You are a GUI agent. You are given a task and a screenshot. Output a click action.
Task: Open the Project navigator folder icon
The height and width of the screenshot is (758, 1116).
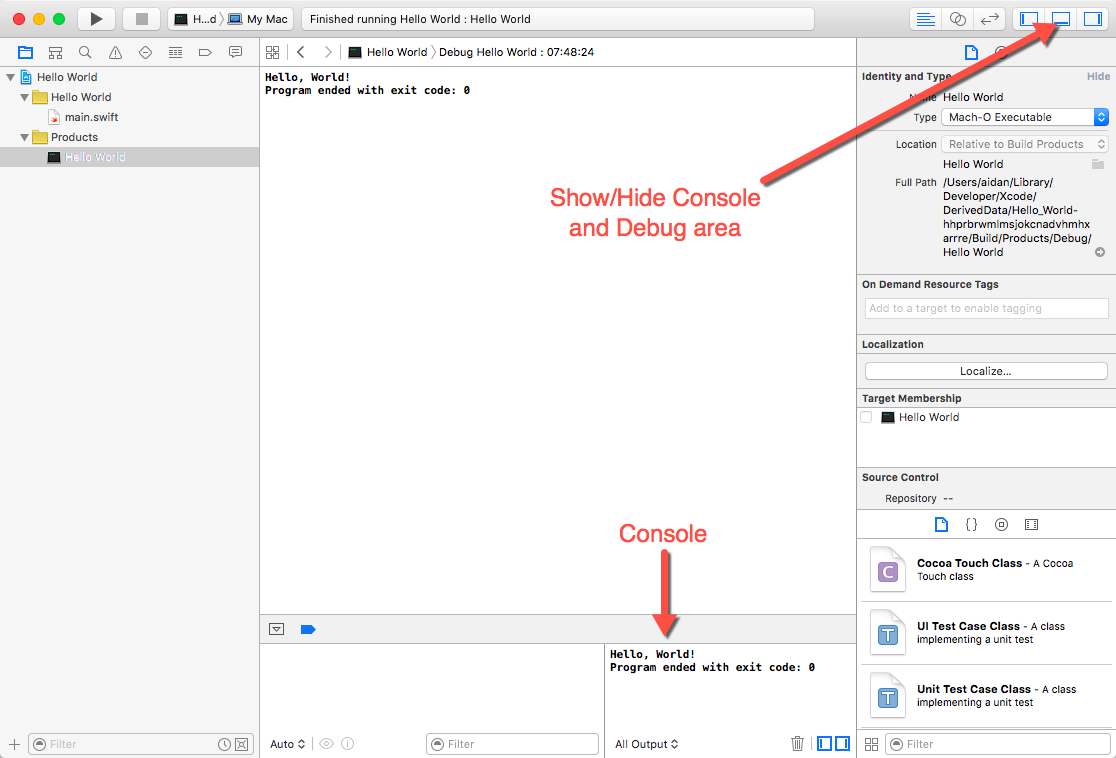pos(26,52)
